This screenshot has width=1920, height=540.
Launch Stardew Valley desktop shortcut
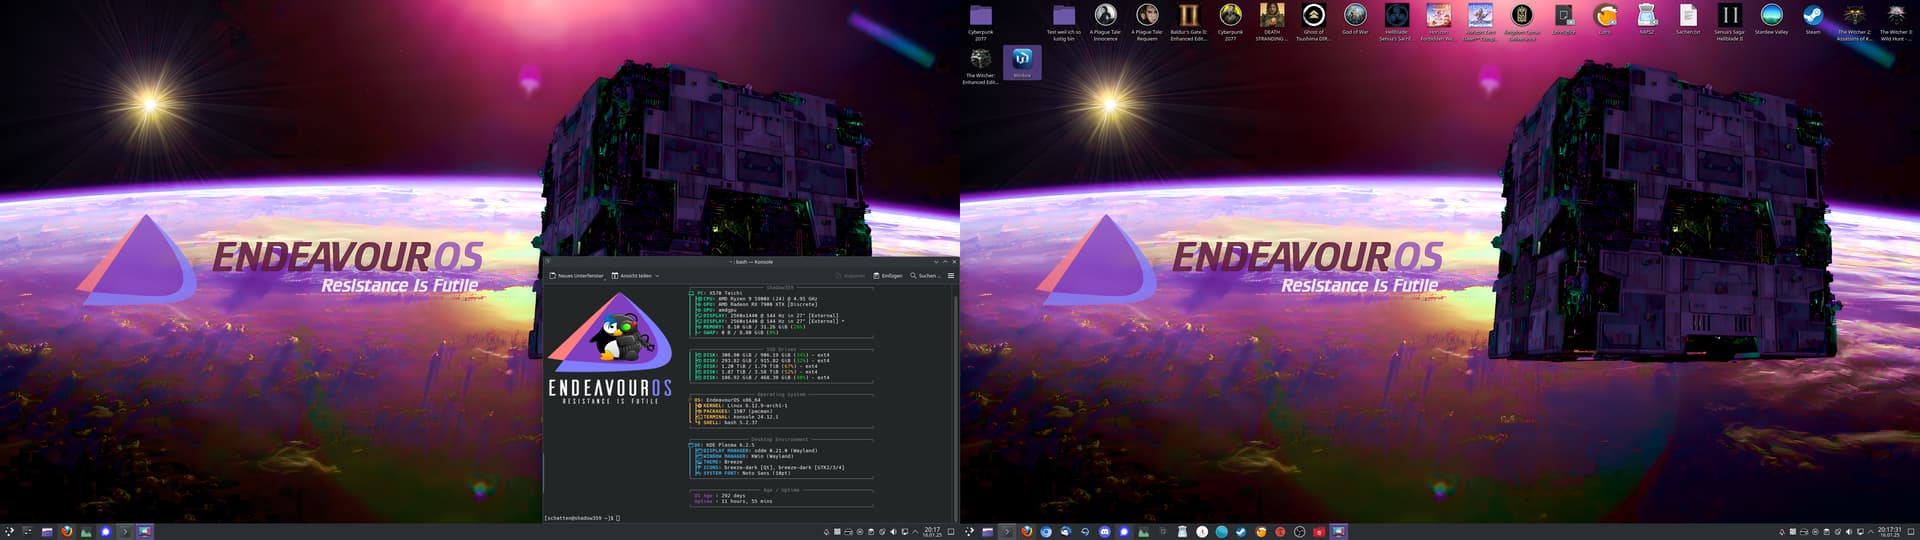point(1771,19)
